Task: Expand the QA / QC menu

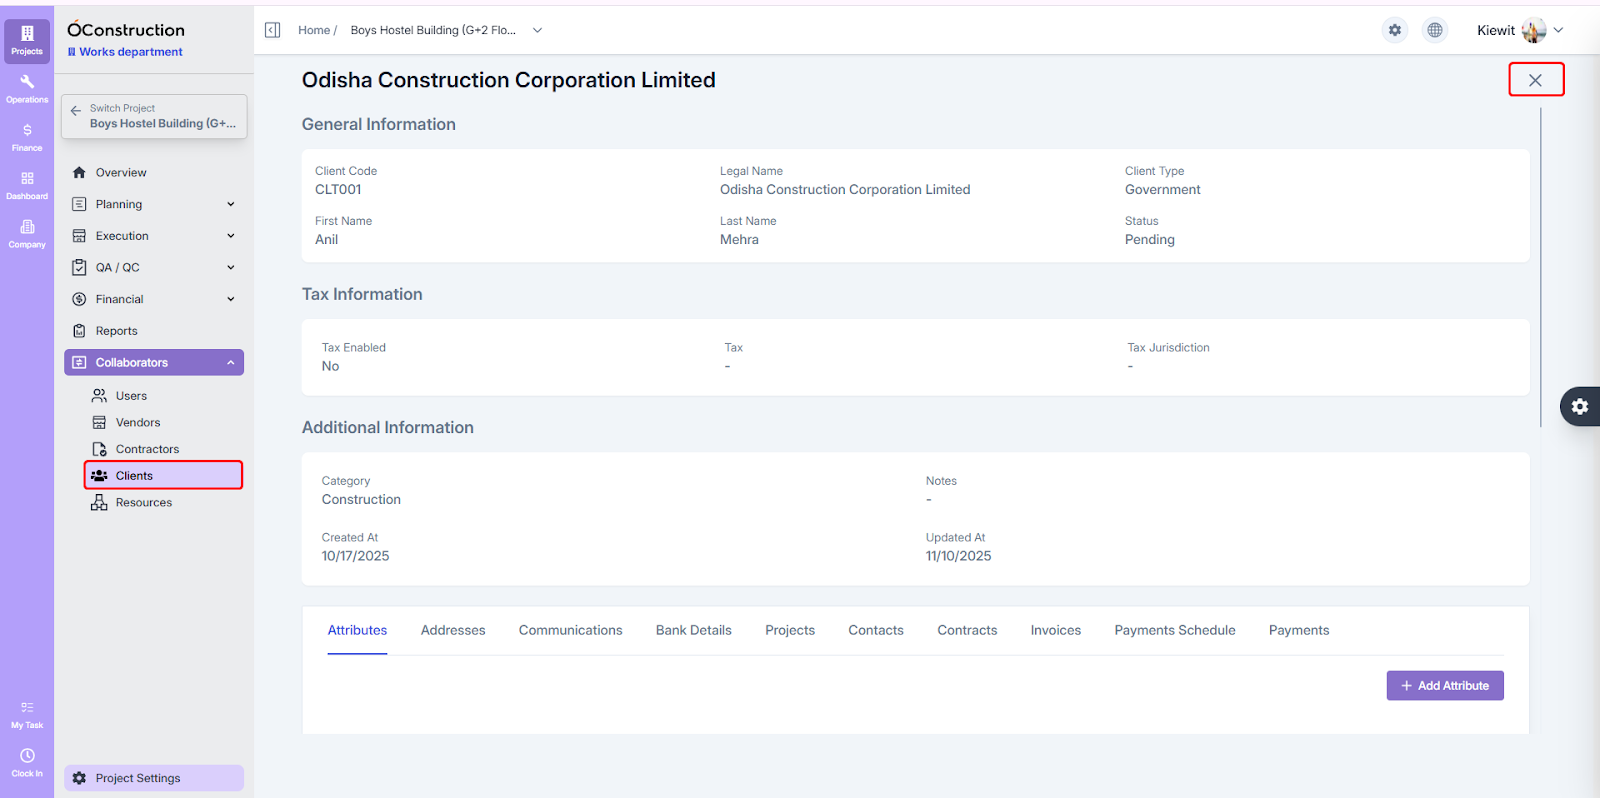Action: click(154, 268)
